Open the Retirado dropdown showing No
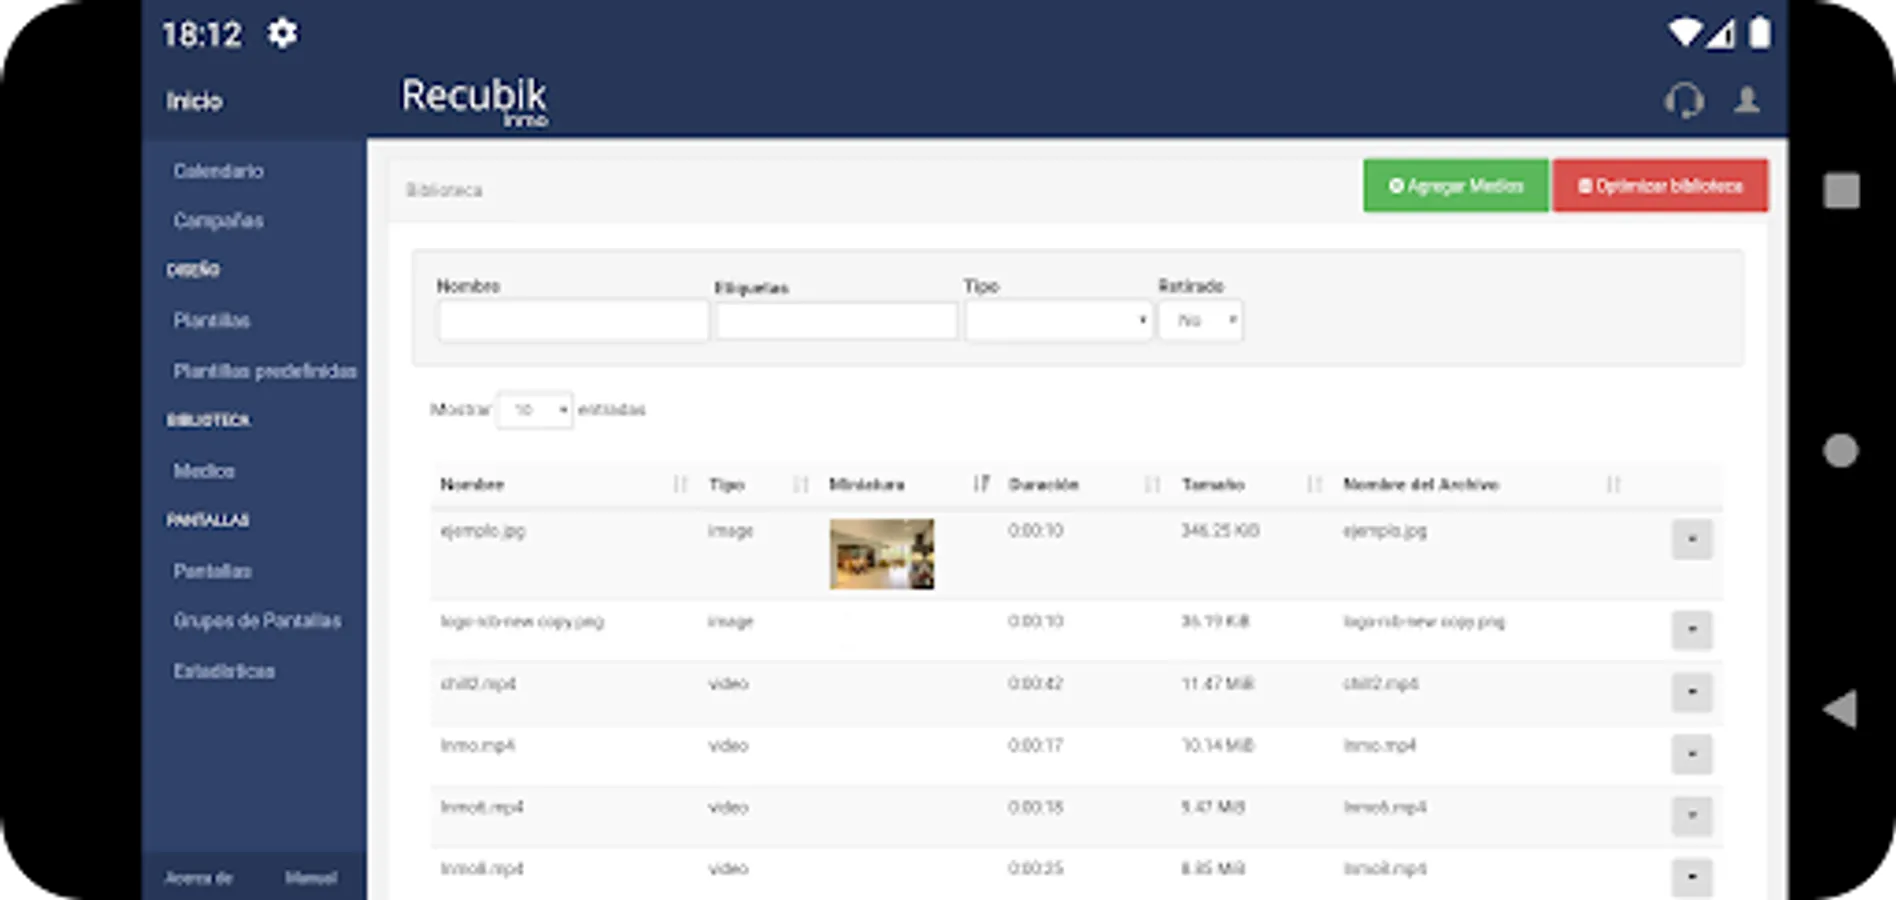 tap(1200, 321)
